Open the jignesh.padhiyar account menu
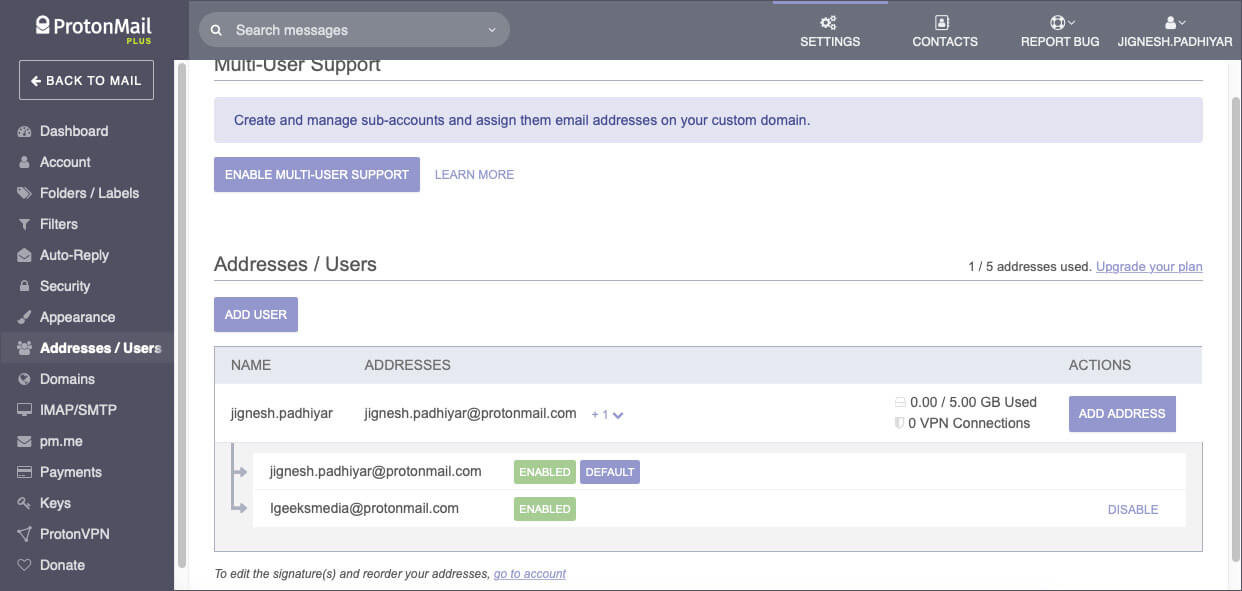 (1174, 31)
